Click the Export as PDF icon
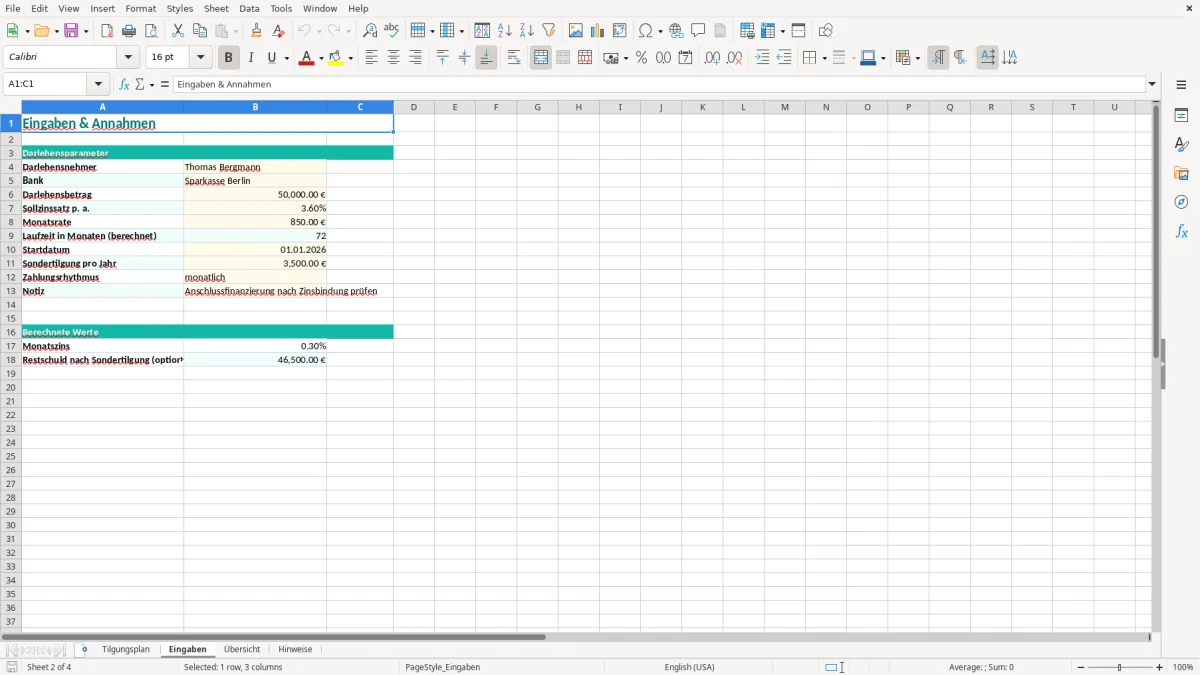This screenshot has width=1200, height=675. point(107,31)
